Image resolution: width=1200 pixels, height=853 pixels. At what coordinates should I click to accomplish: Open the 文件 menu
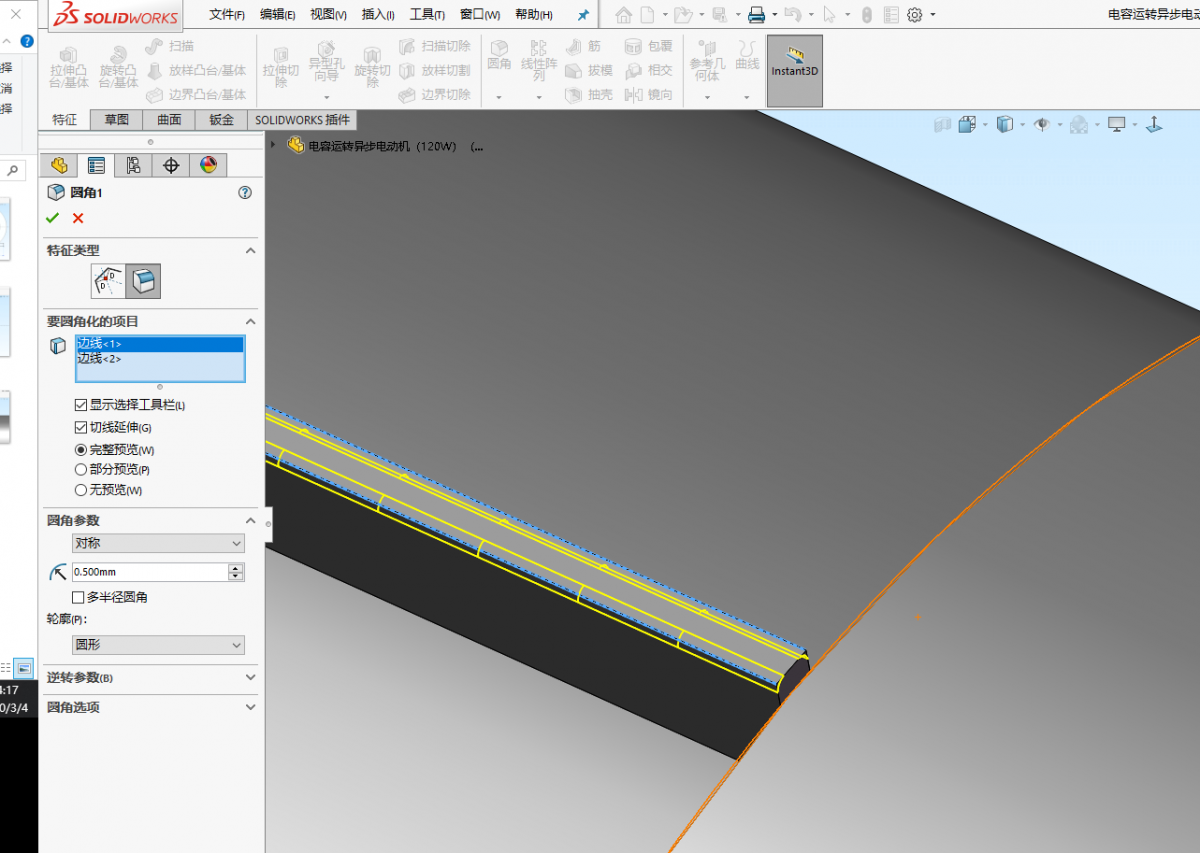pos(227,14)
